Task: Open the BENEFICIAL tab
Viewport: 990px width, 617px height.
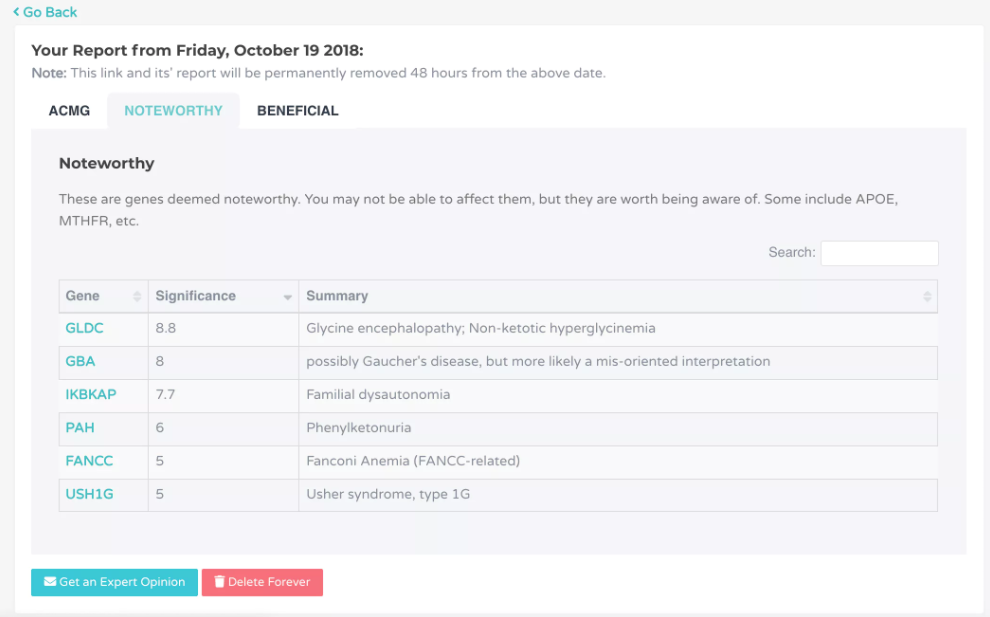Action: pos(297,111)
